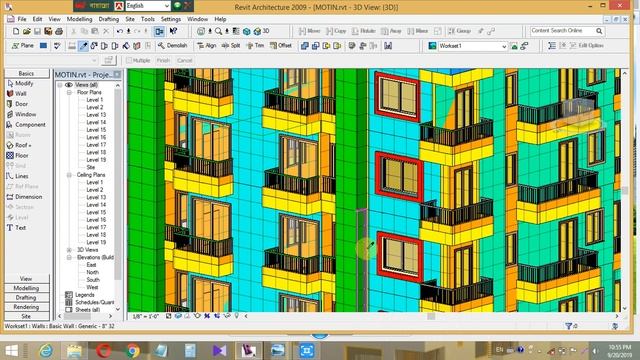The width and height of the screenshot is (640, 360).
Task: Collapse the Floor Plans tree node
Action: pos(69,92)
